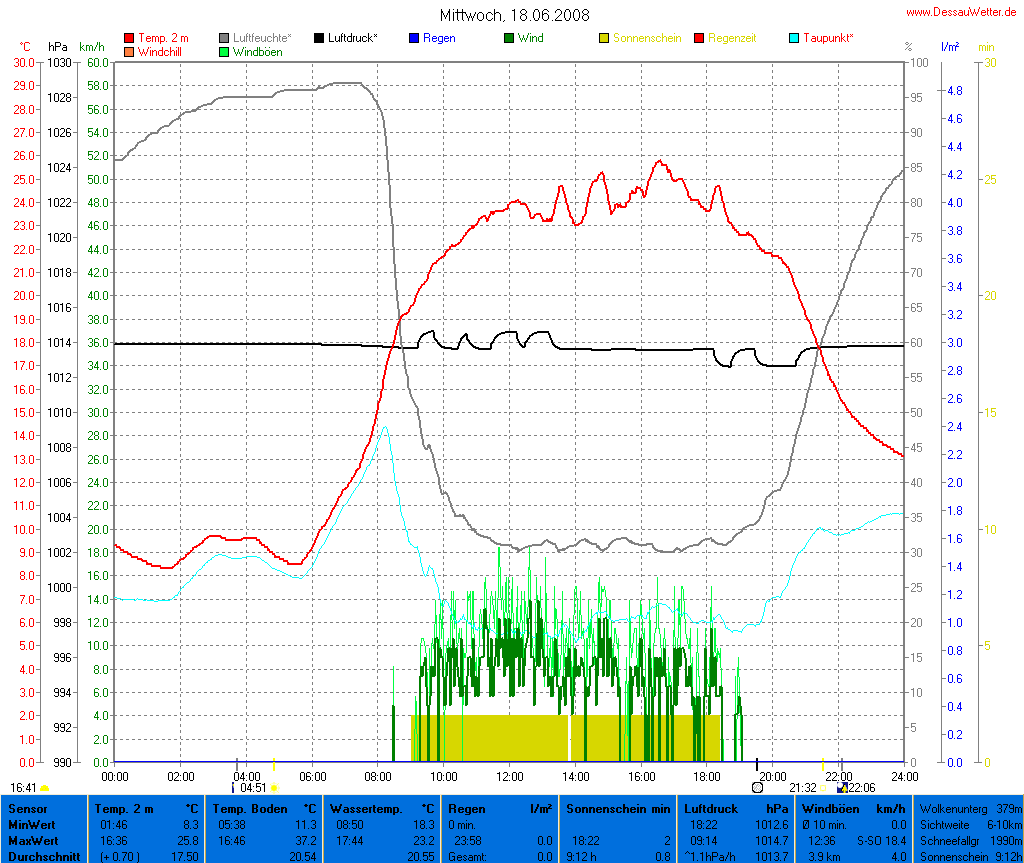Click the Sonnenschein legend label
This screenshot has width=1024, height=863.
point(646,38)
